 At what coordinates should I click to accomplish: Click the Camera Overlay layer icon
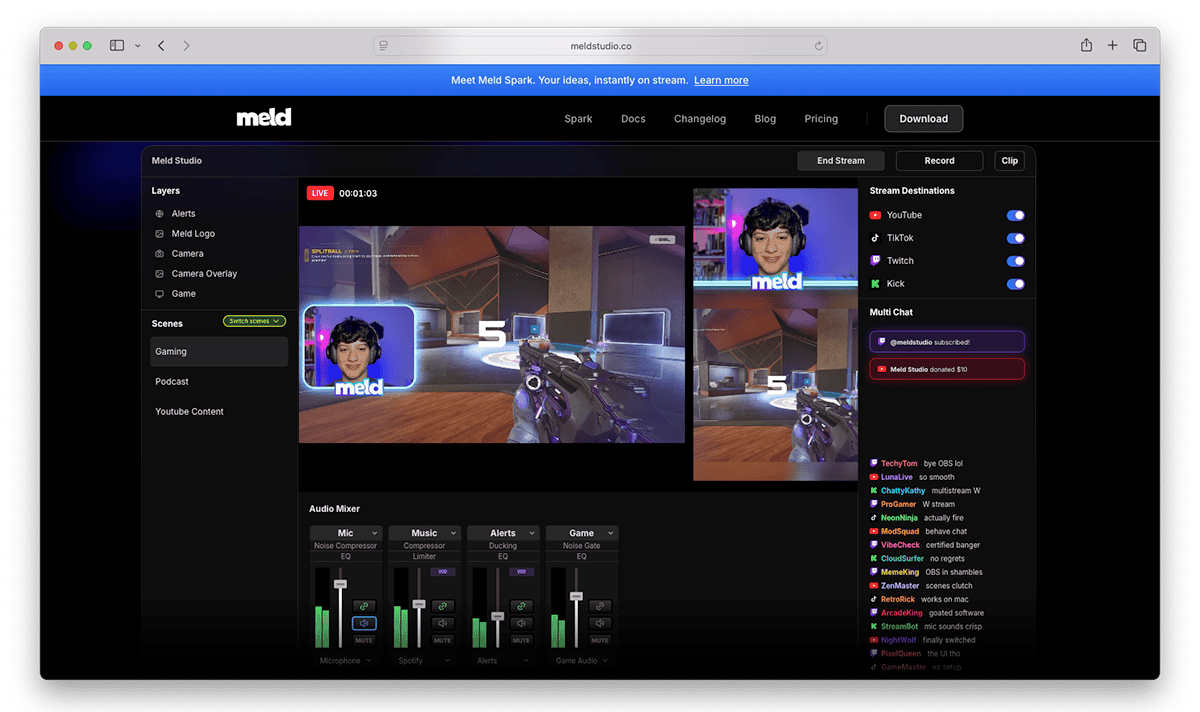click(x=160, y=274)
